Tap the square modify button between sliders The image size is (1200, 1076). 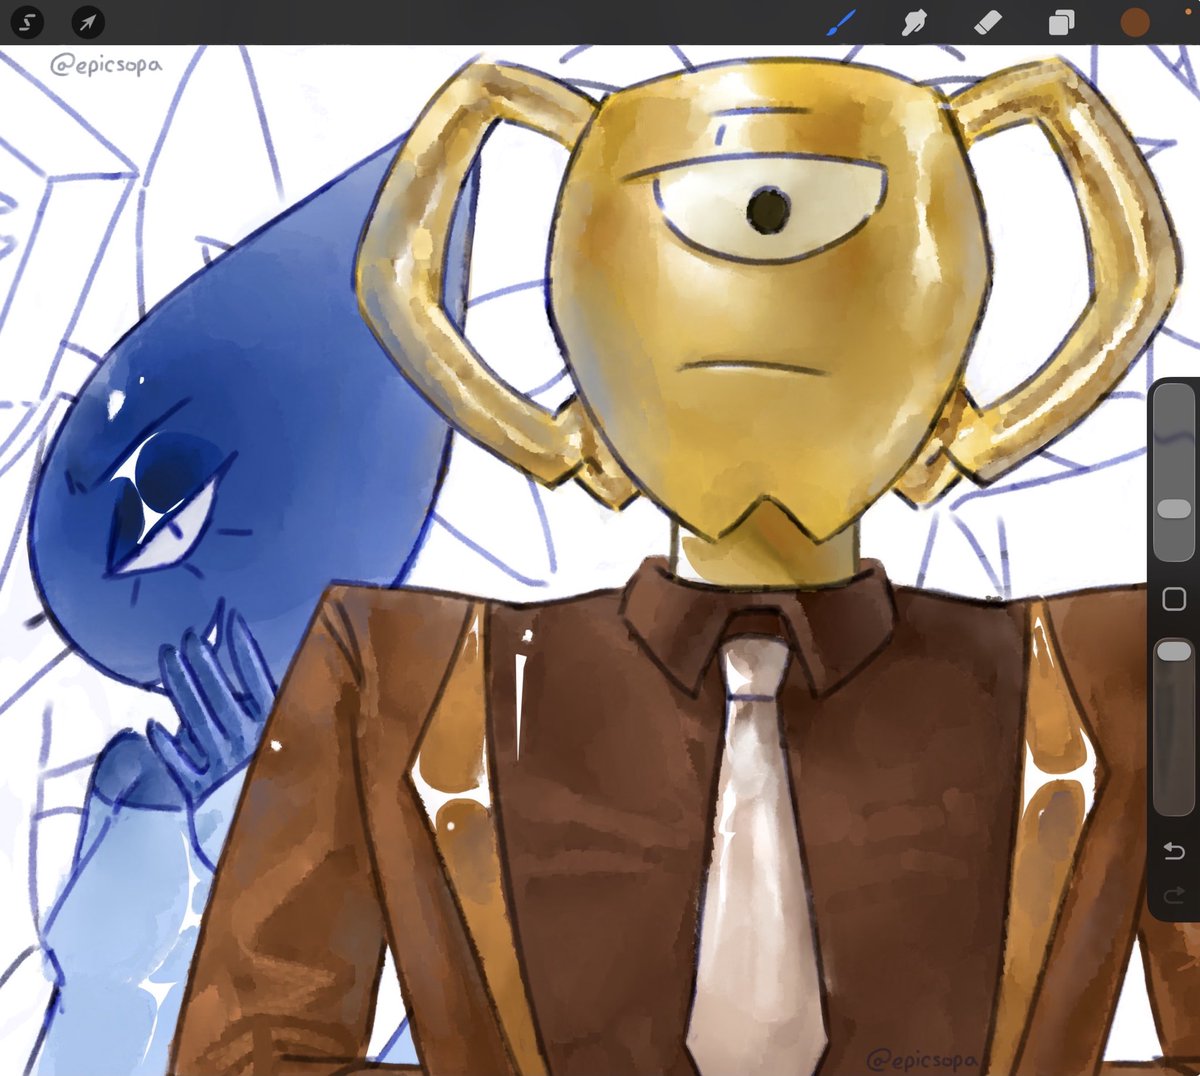pos(1174,599)
